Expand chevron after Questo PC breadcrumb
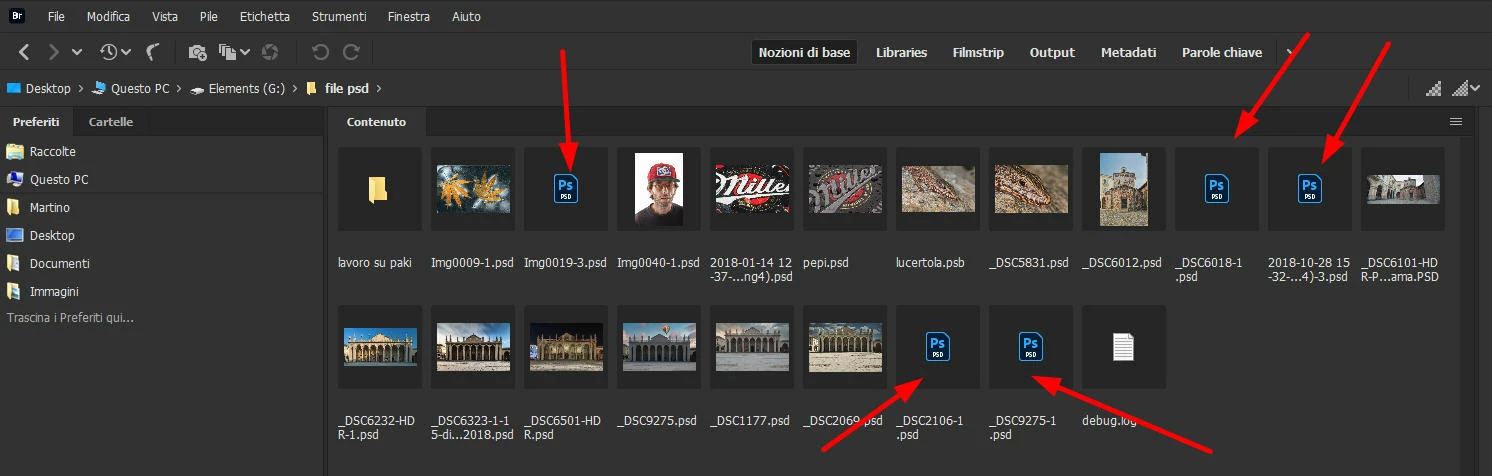This screenshot has width=1492, height=476. [179, 88]
